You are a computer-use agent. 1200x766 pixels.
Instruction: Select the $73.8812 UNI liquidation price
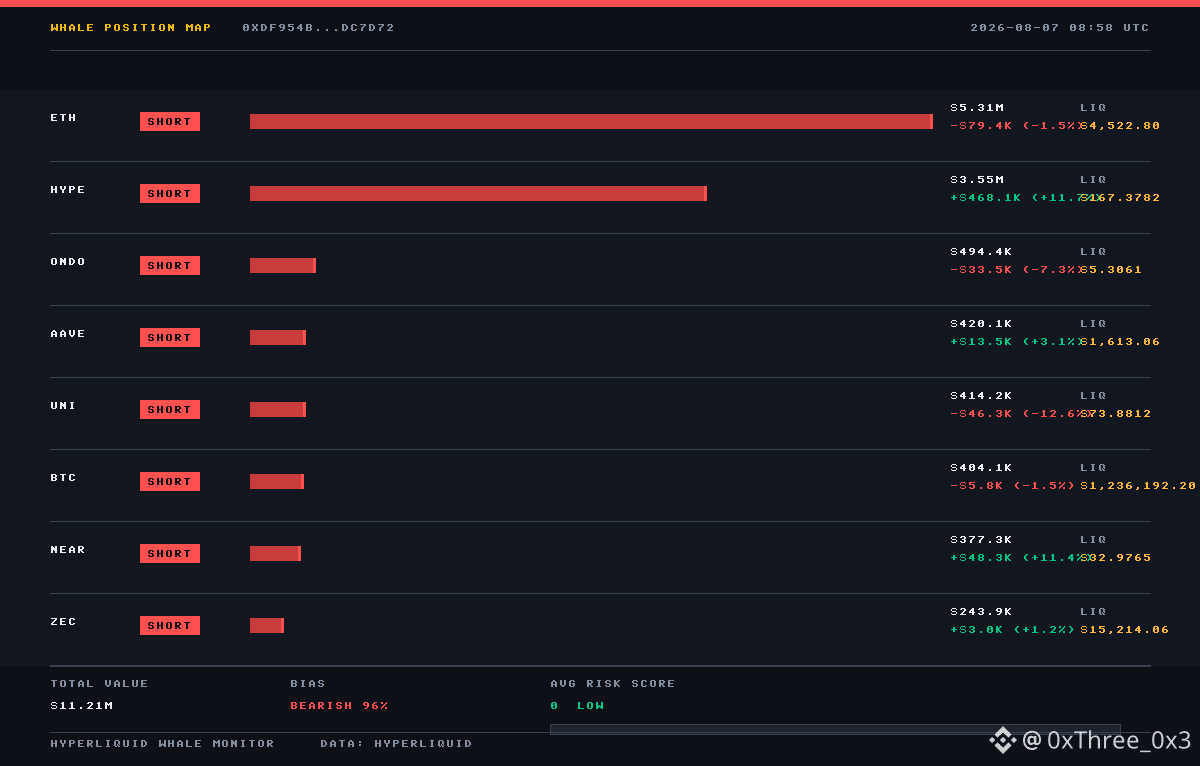1116,414
